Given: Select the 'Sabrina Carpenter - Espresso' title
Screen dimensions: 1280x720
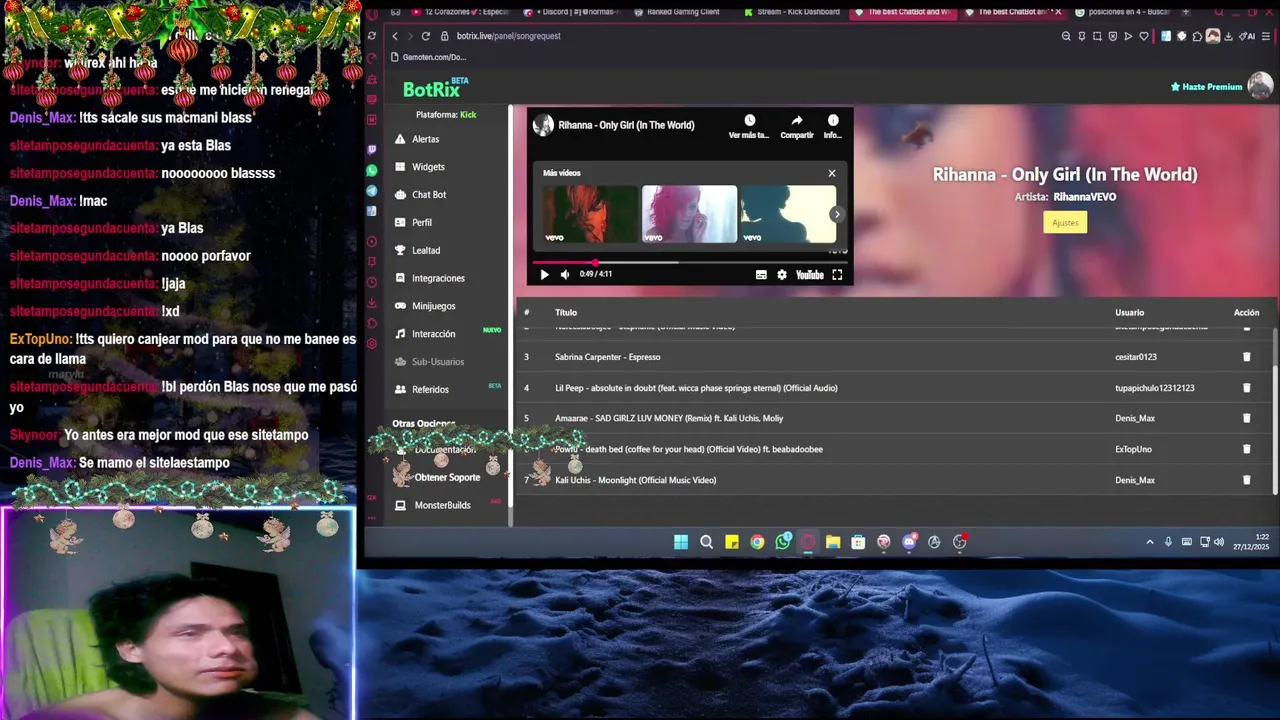Looking at the screenshot, I should pos(607,357).
